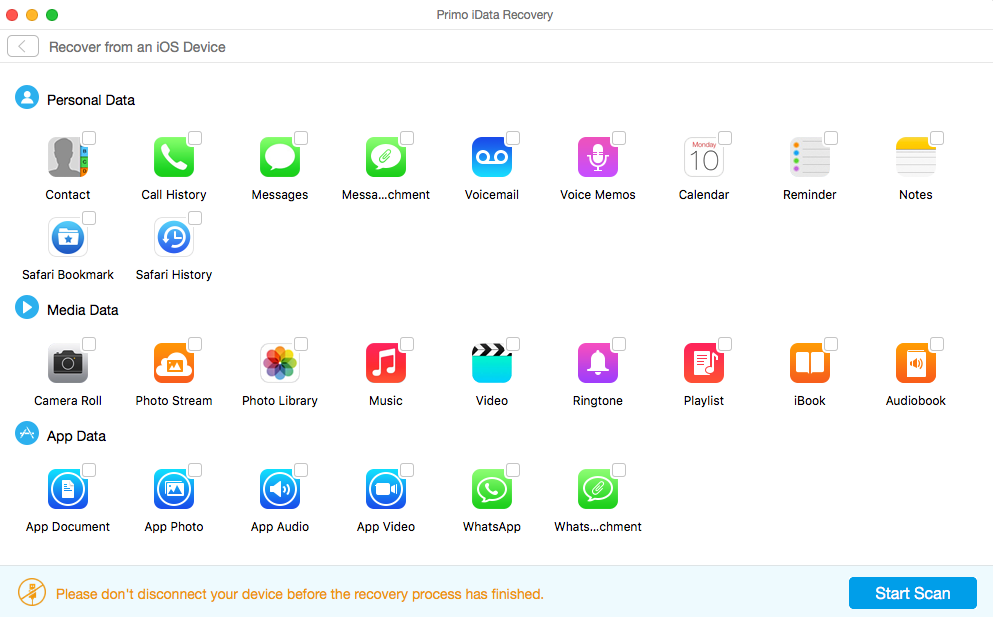This screenshot has height=617, width=993.
Task: Go back using the arrow button
Action: pos(23,46)
